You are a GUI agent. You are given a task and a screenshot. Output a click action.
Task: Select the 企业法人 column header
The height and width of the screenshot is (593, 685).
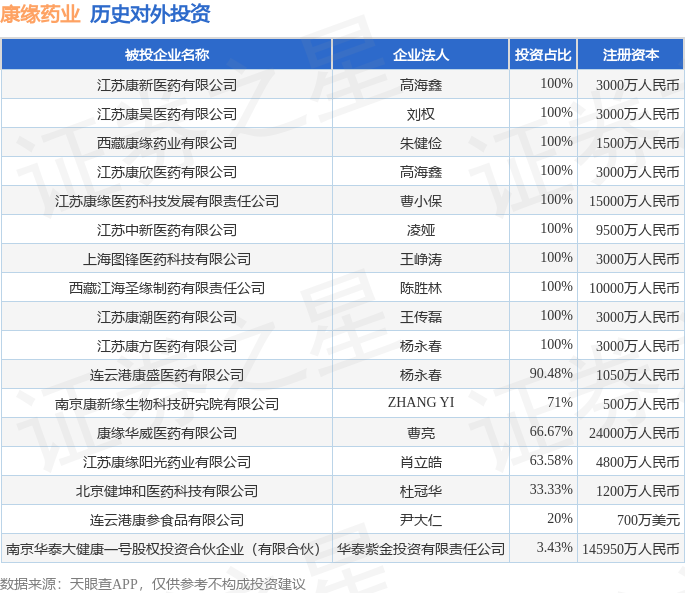coord(421,55)
